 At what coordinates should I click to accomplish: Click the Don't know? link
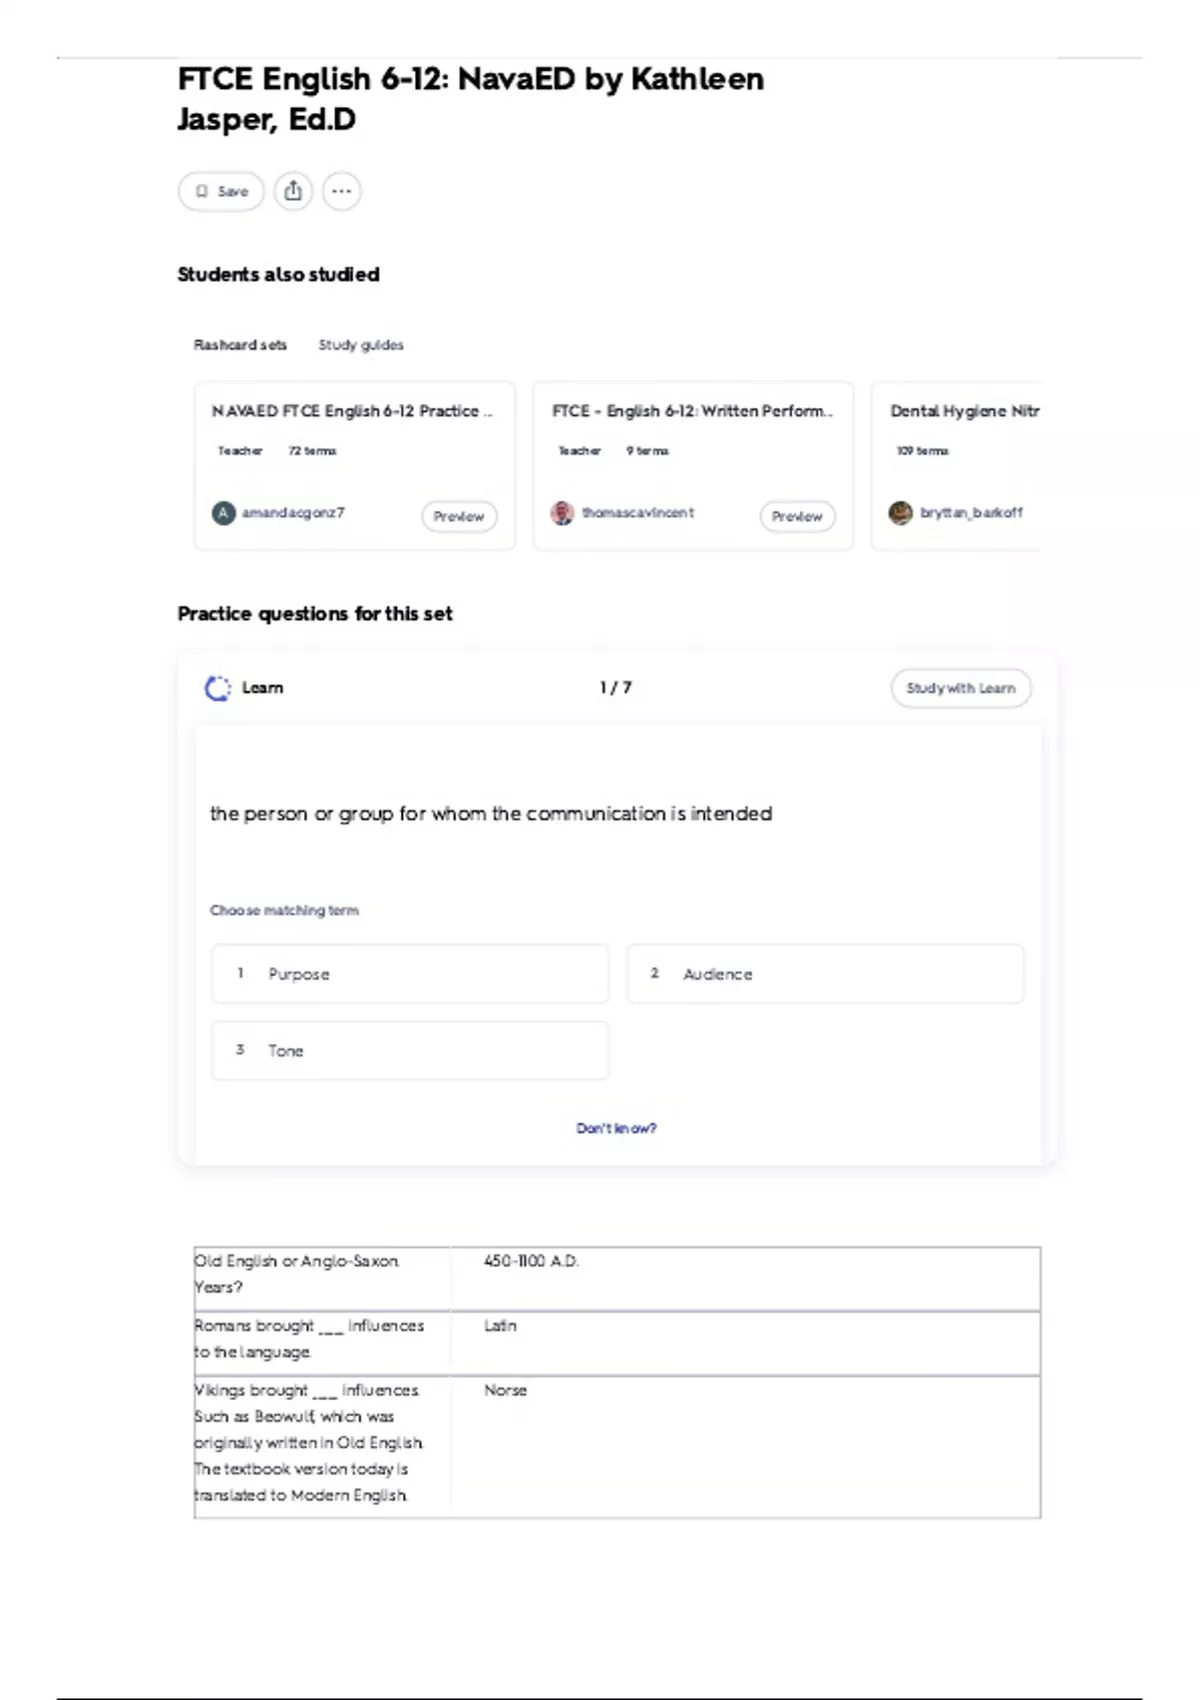pyautogui.click(x=616, y=1128)
